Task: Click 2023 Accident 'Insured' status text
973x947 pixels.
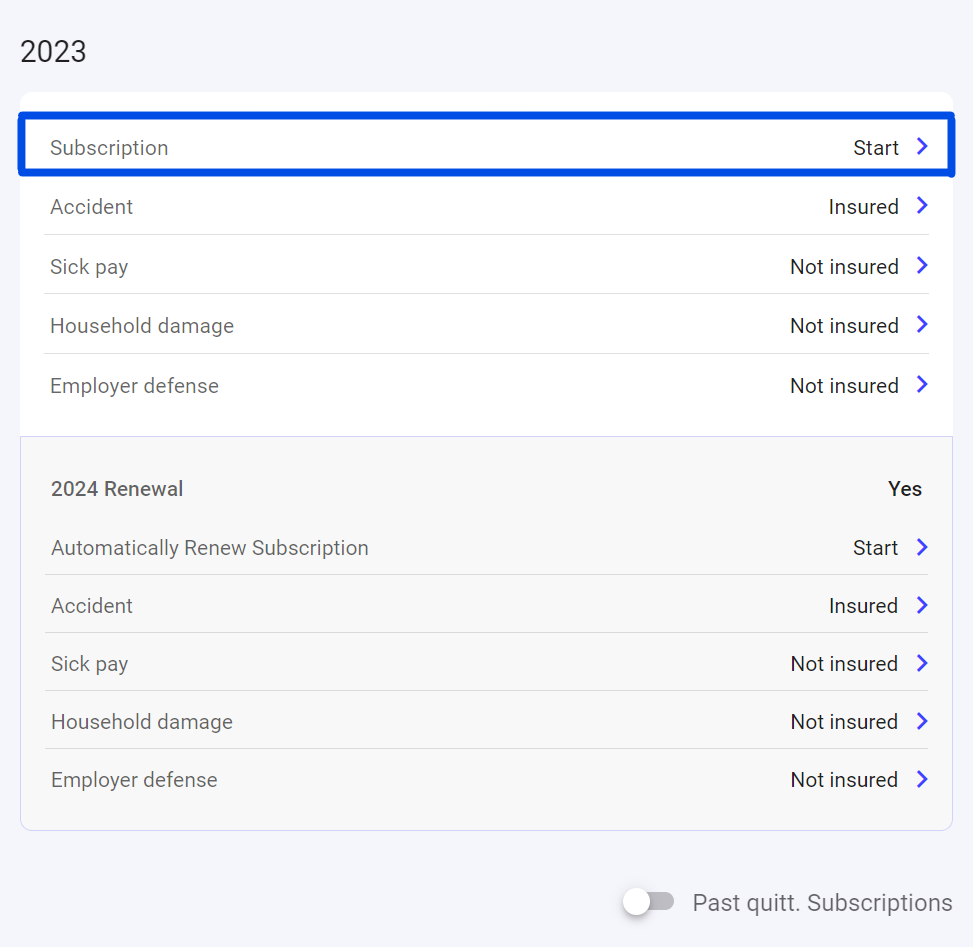Action: click(x=863, y=207)
